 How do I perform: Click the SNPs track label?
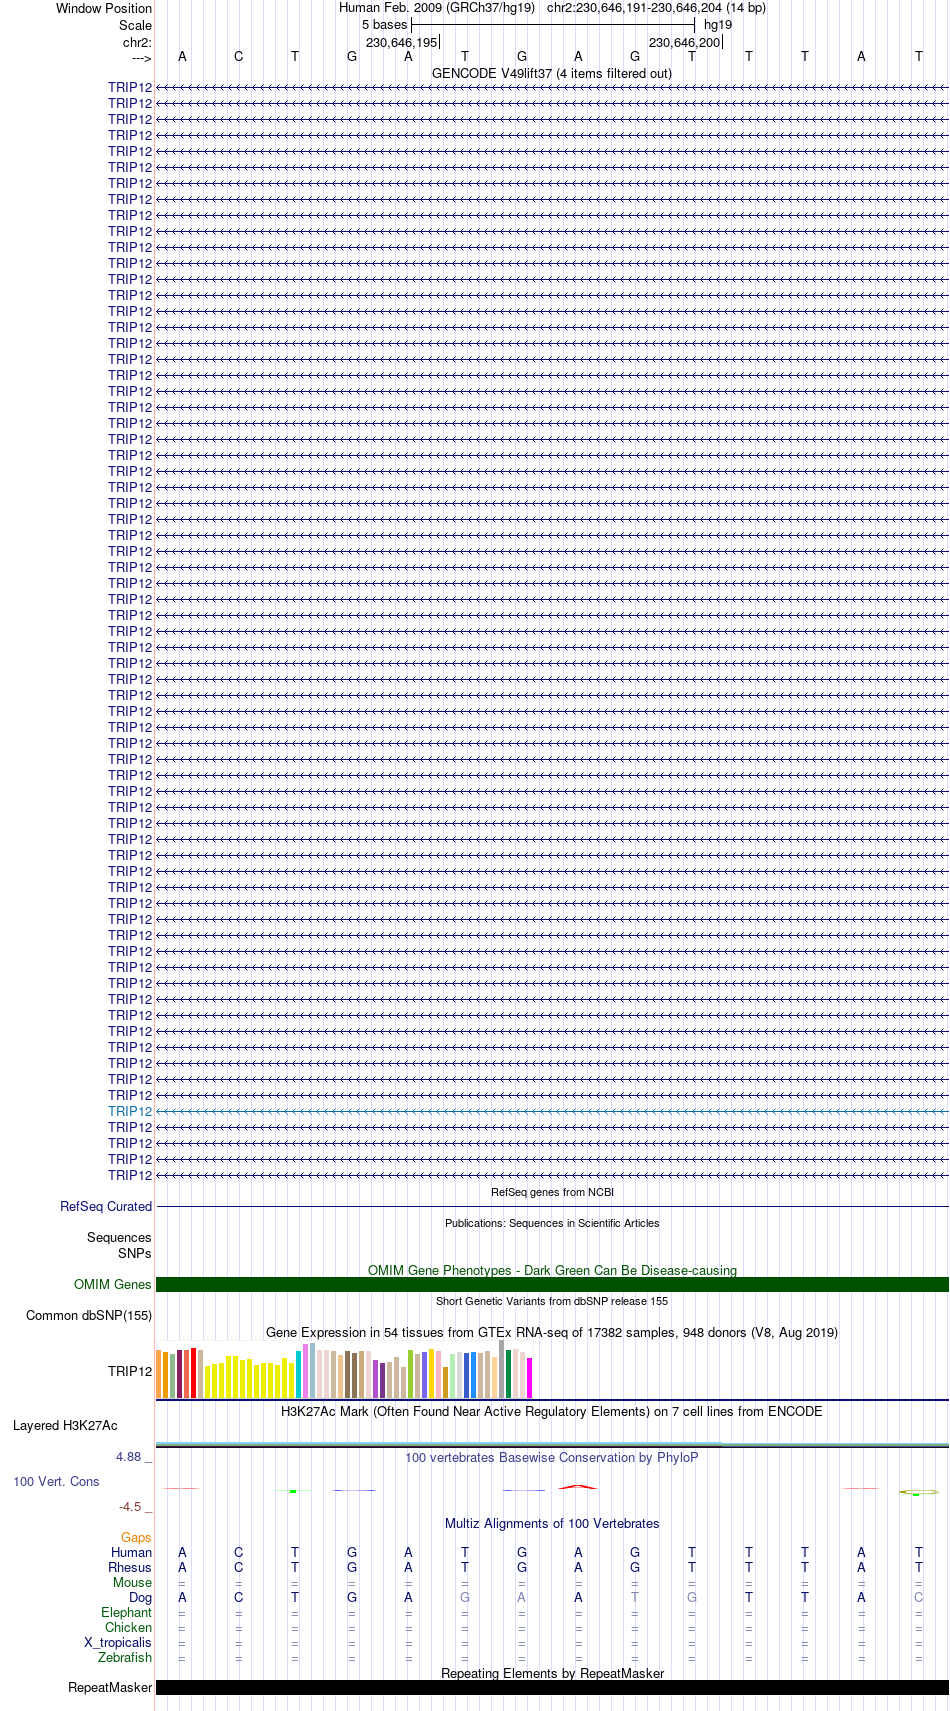pyautogui.click(x=135, y=1253)
